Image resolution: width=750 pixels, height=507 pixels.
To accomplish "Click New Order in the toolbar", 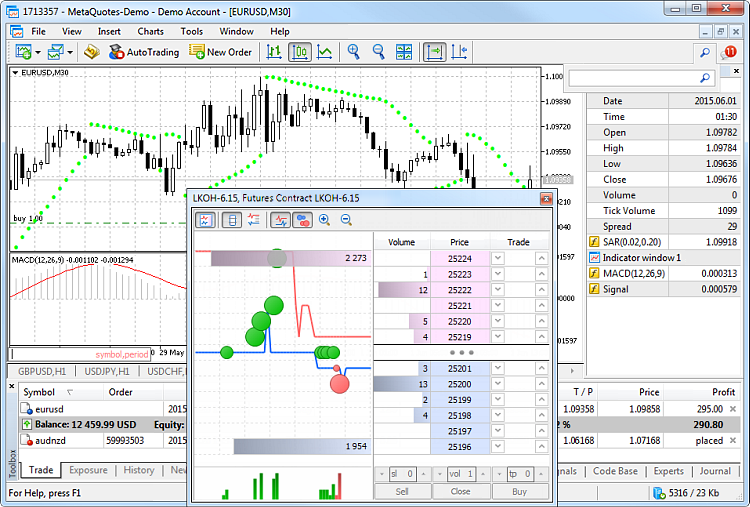I will tap(221, 52).
